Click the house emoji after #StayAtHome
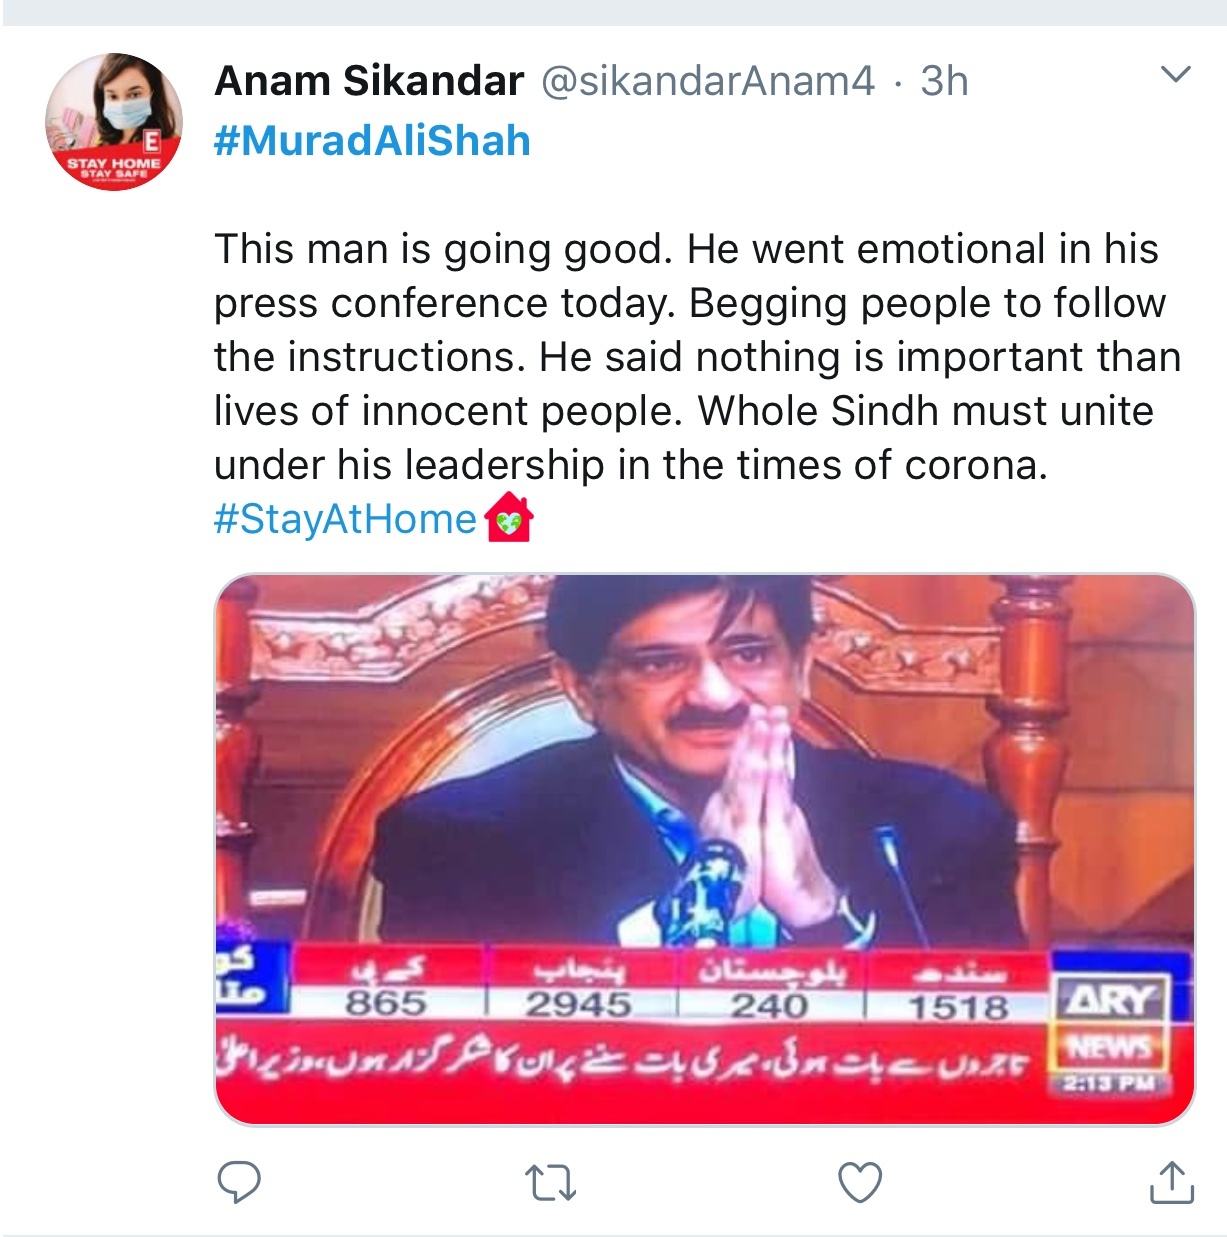The image size is (1227, 1237). [509, 518]
